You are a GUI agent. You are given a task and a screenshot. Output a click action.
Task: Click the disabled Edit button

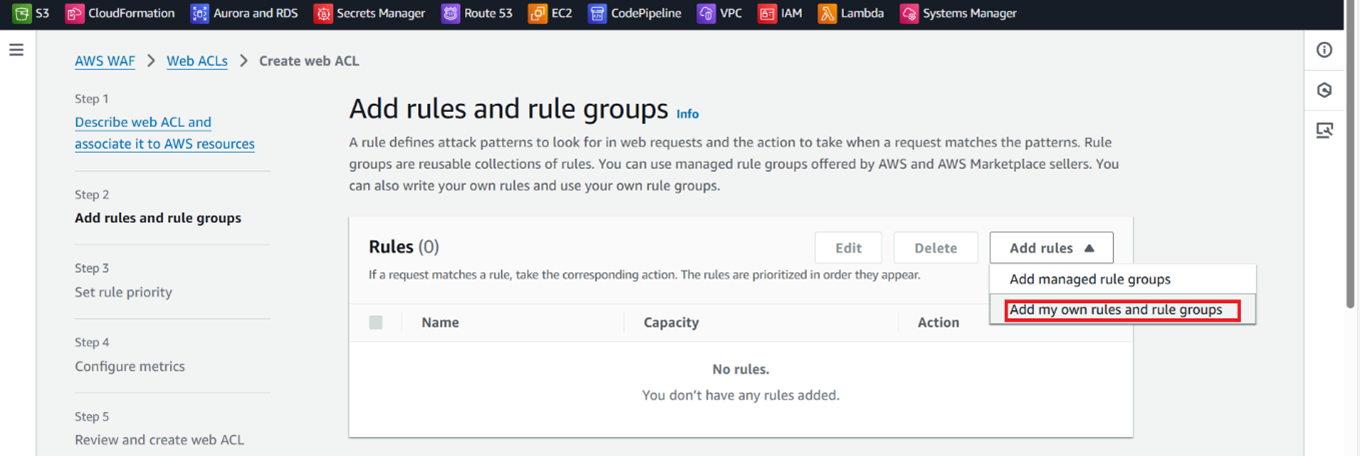pos(848,248)
